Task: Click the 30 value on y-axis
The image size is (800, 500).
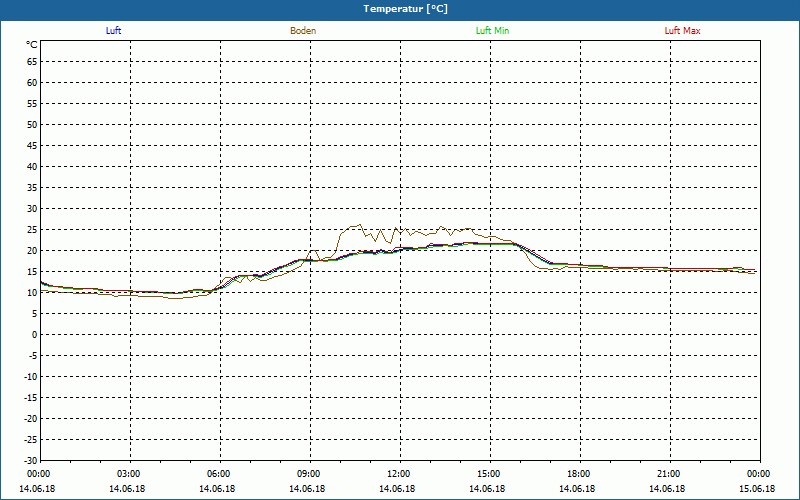Action: coord(32,209)
